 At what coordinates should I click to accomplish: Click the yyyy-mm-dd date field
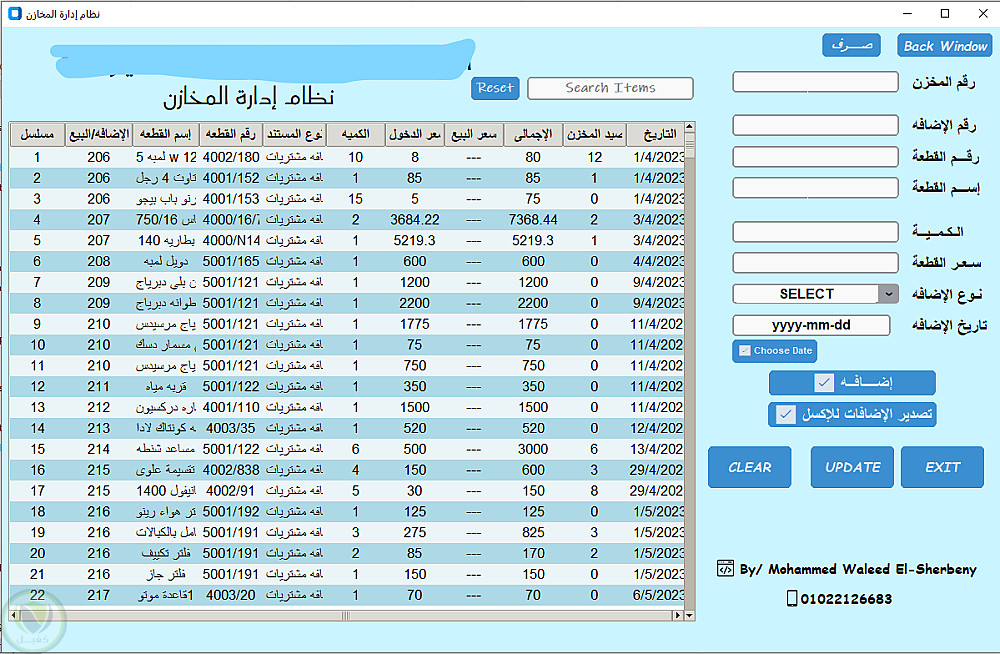click(811, 325)
